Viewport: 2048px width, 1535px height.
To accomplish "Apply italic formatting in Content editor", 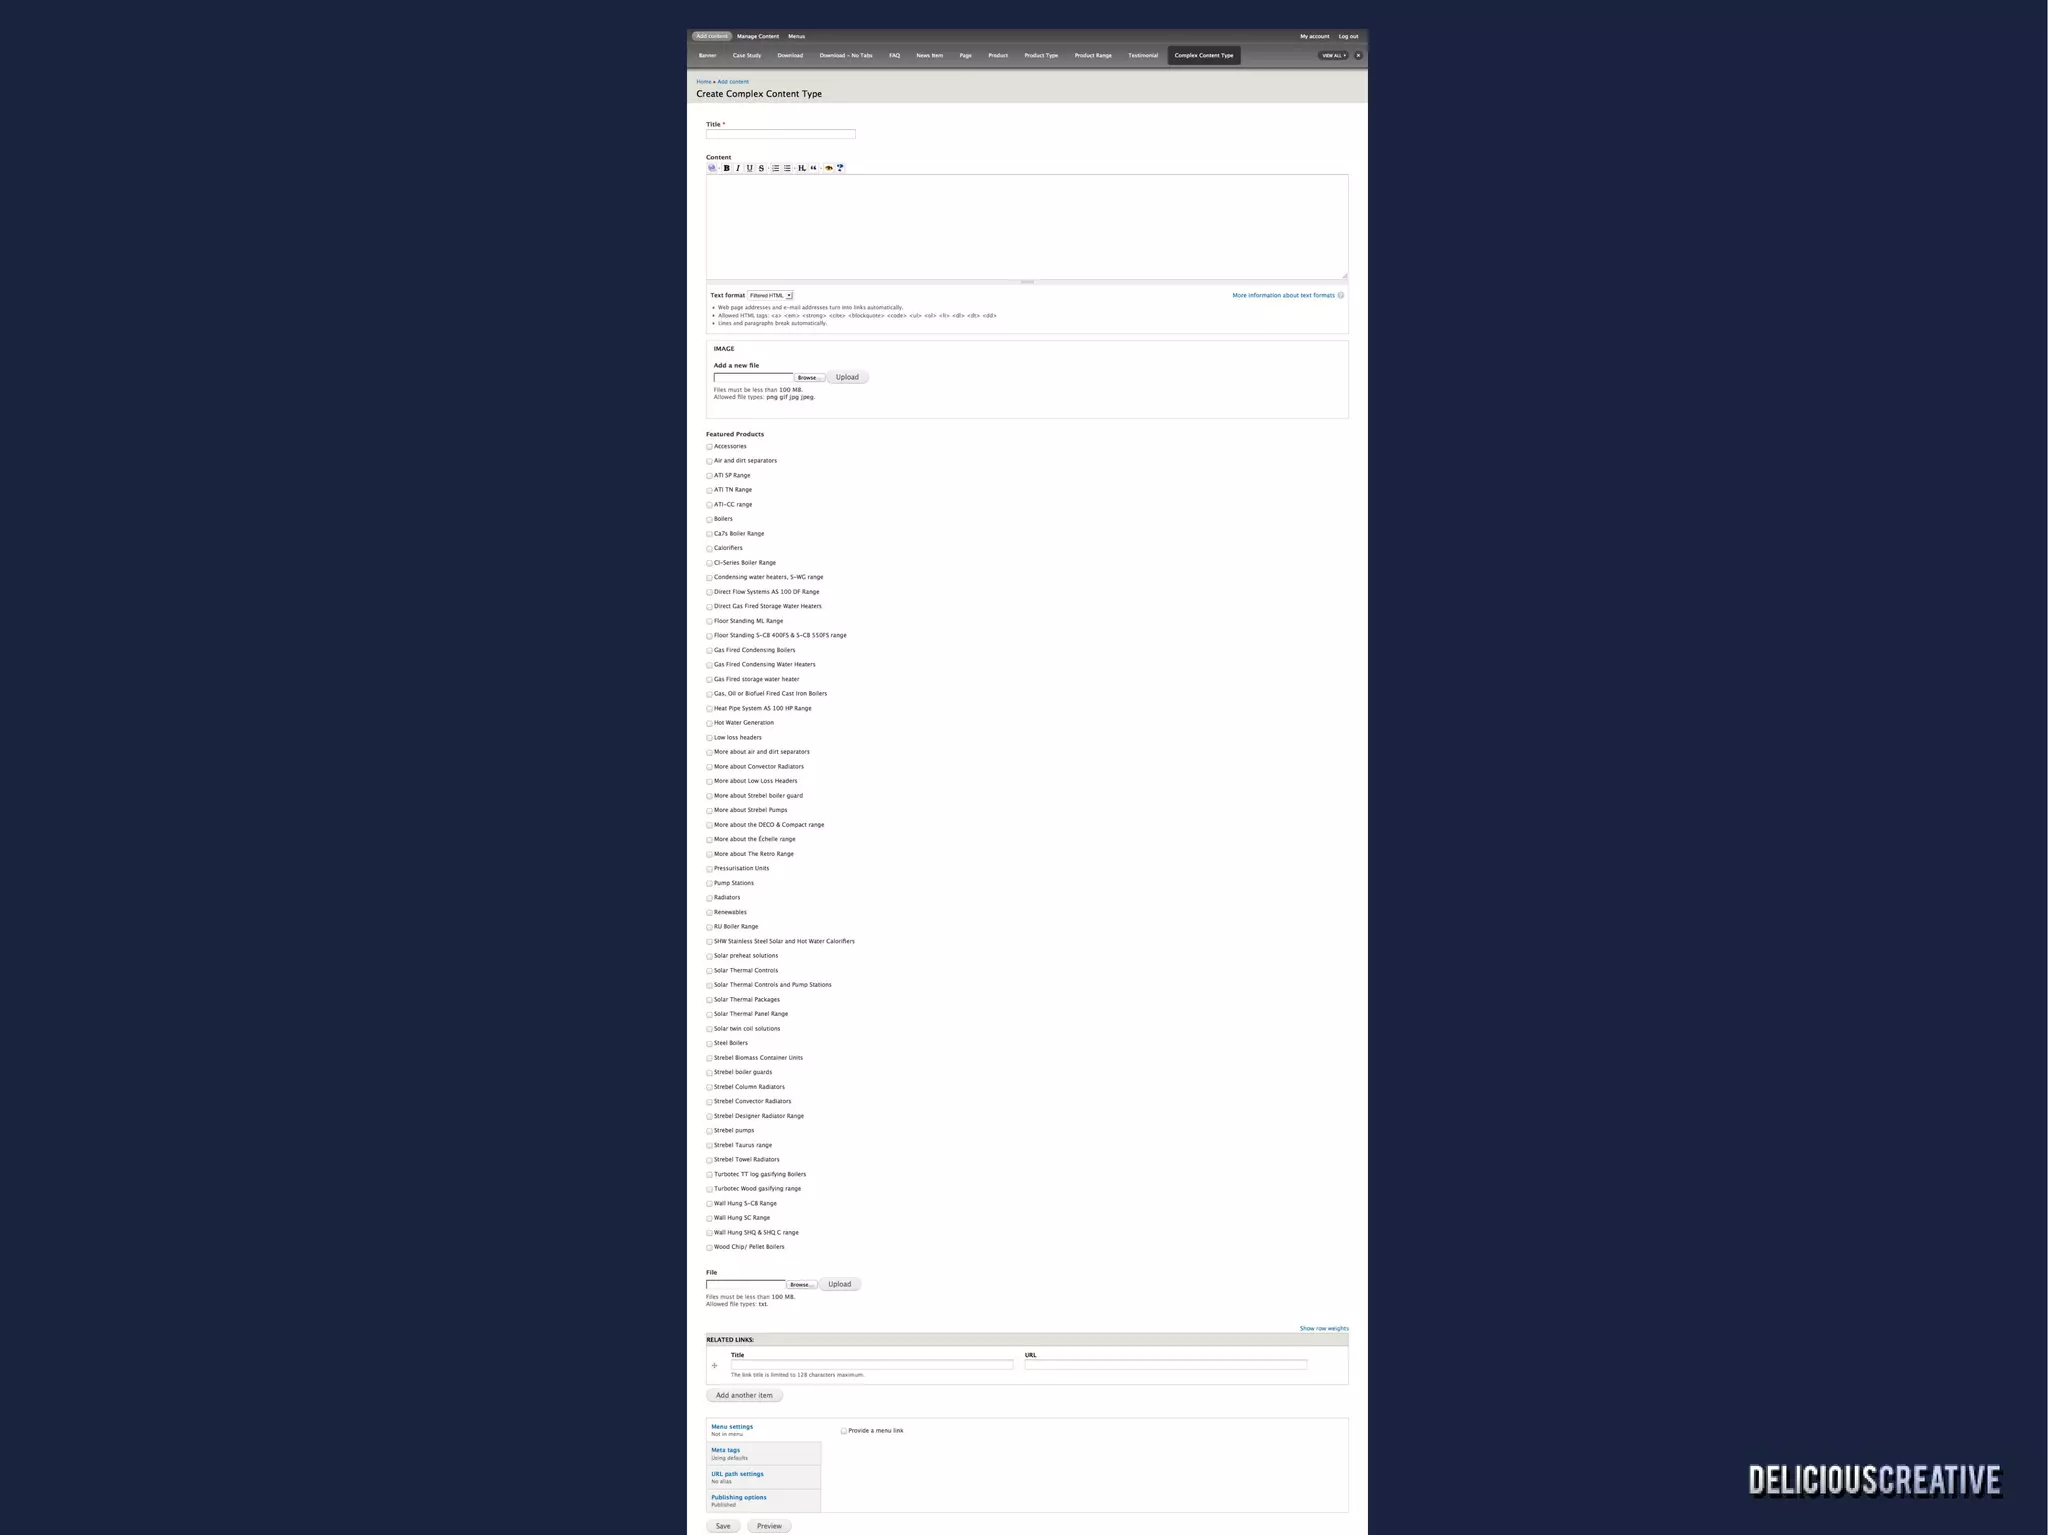I will (738, 168).
